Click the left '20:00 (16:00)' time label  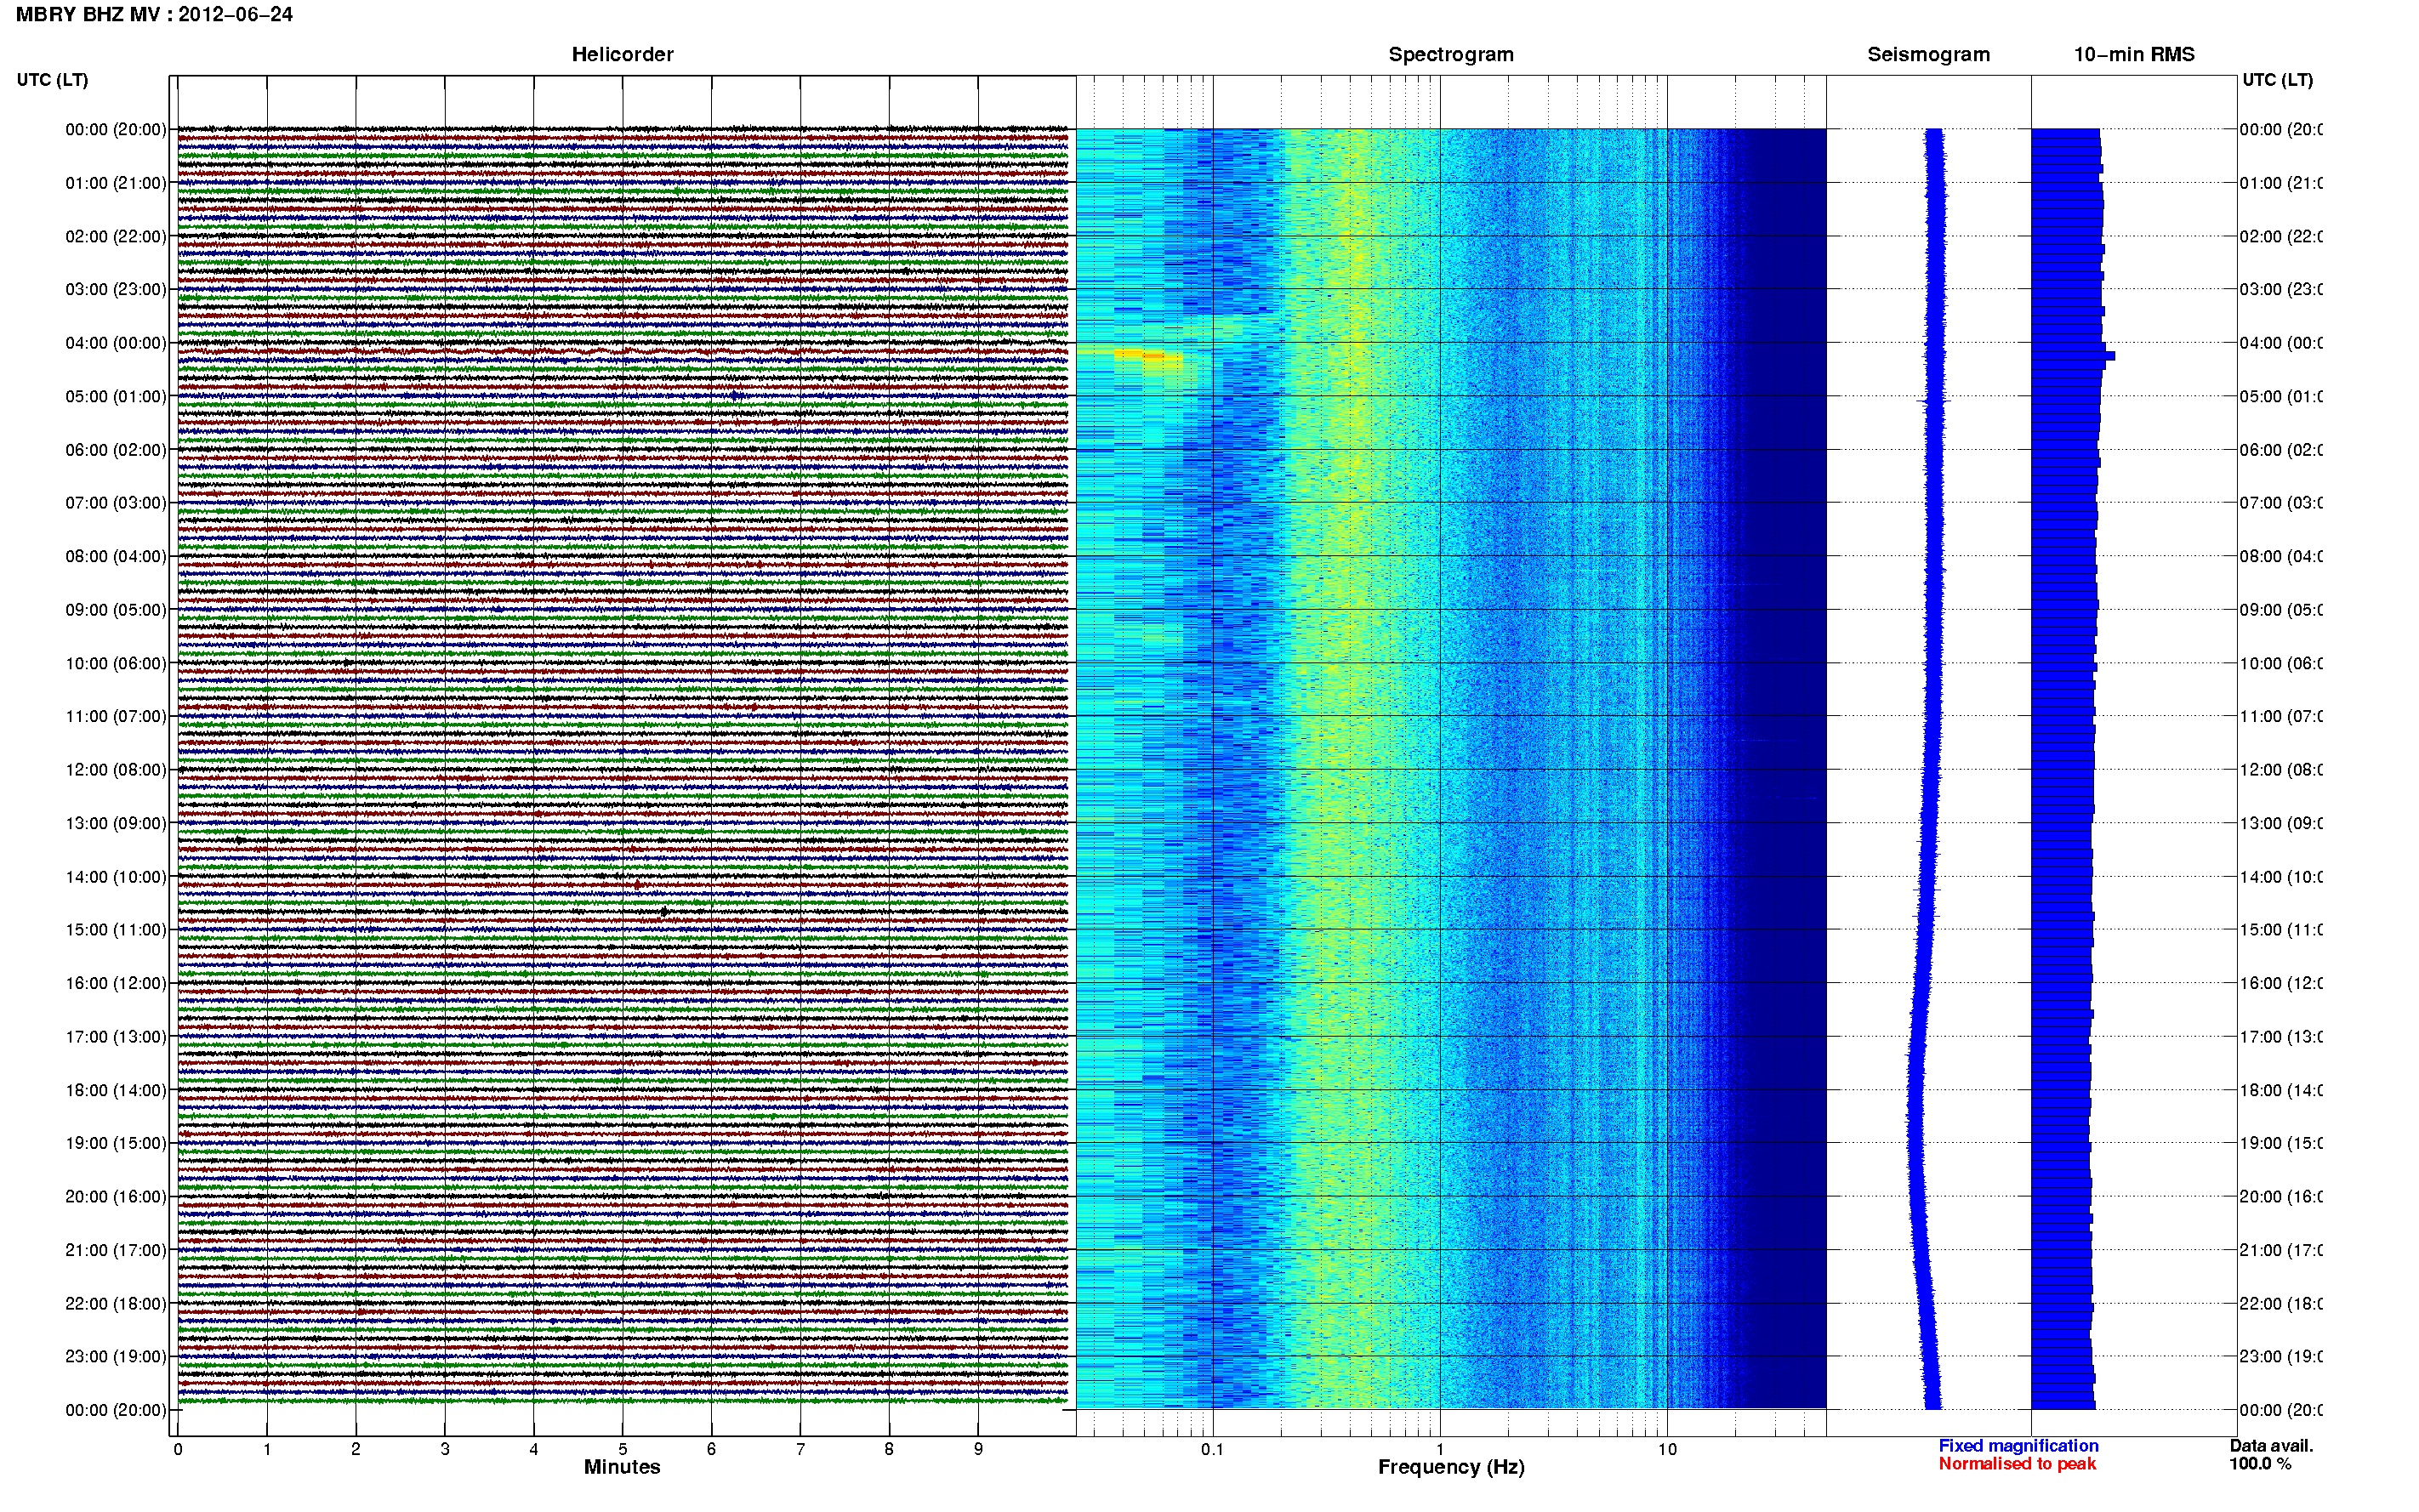(116, 1197)
